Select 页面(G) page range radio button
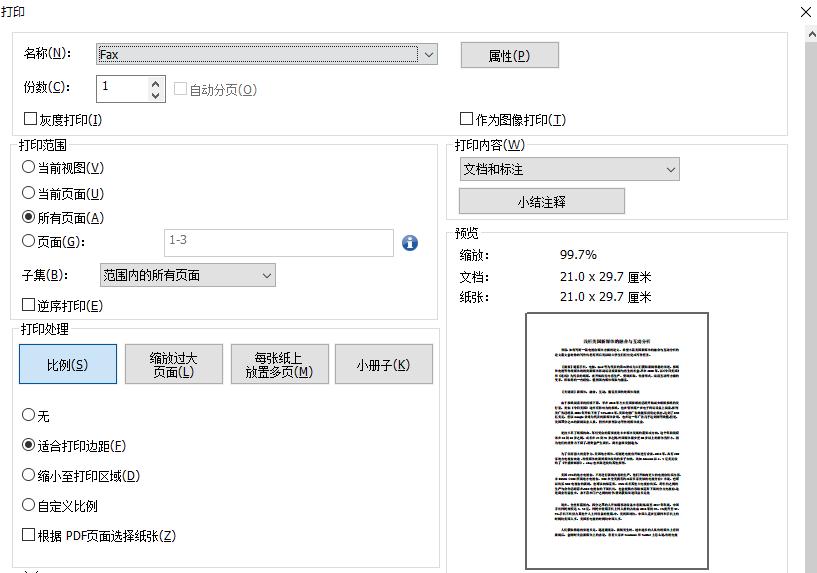Screen dimensions: 817x573 [28, 241]
